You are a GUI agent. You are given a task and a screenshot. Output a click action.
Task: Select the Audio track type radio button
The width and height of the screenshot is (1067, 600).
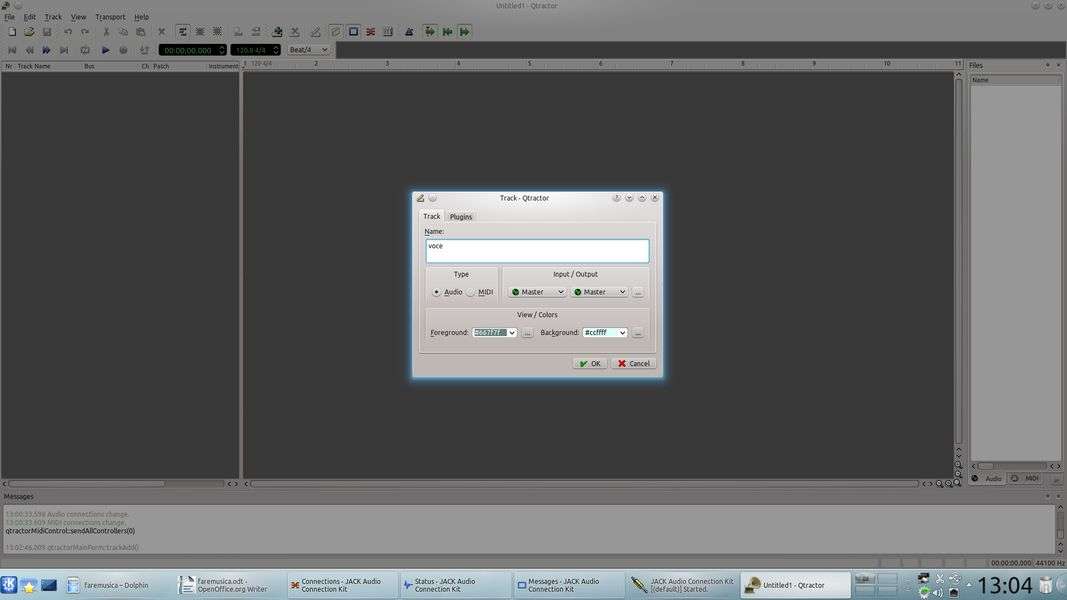tap(436, 292)
